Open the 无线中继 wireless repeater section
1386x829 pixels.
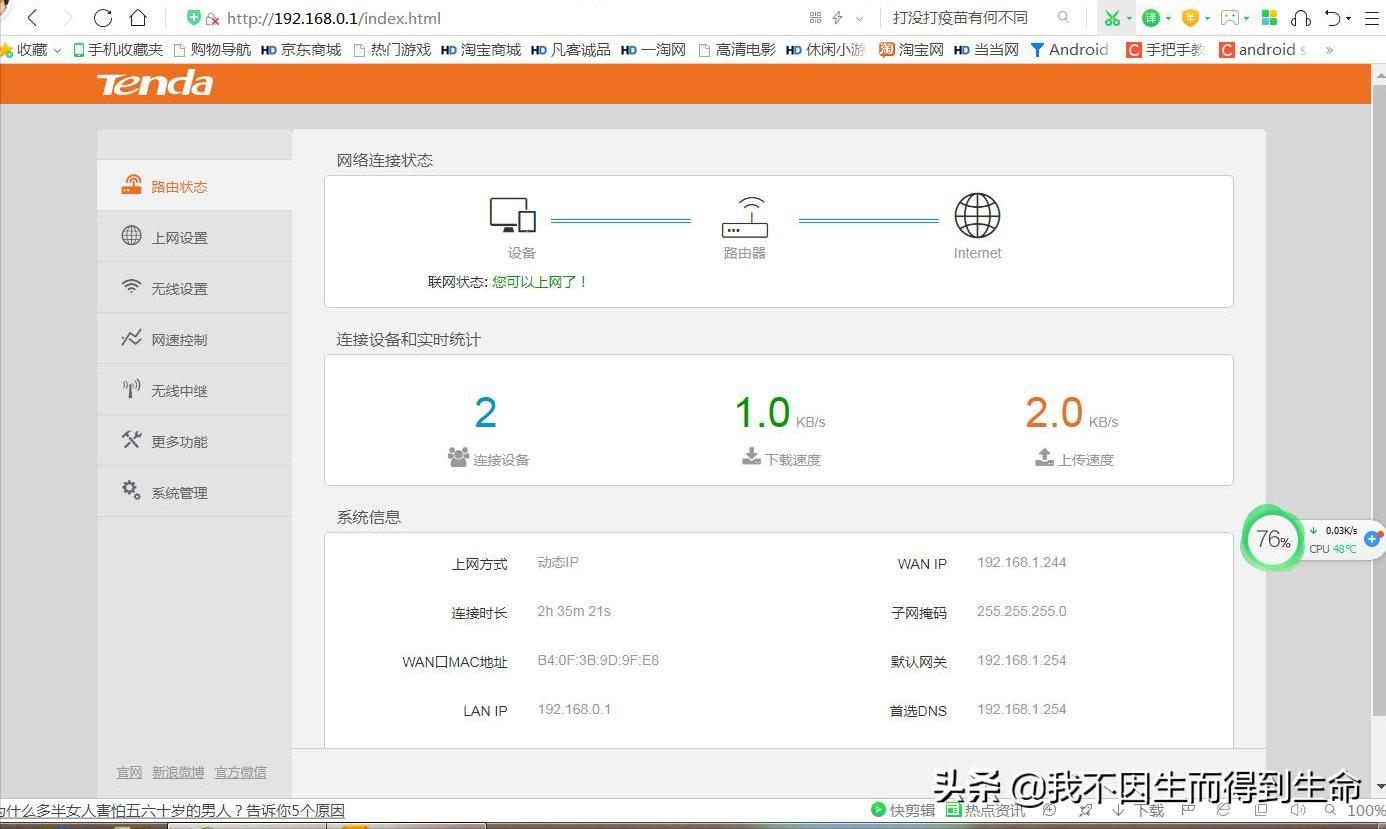pos(180,390)
